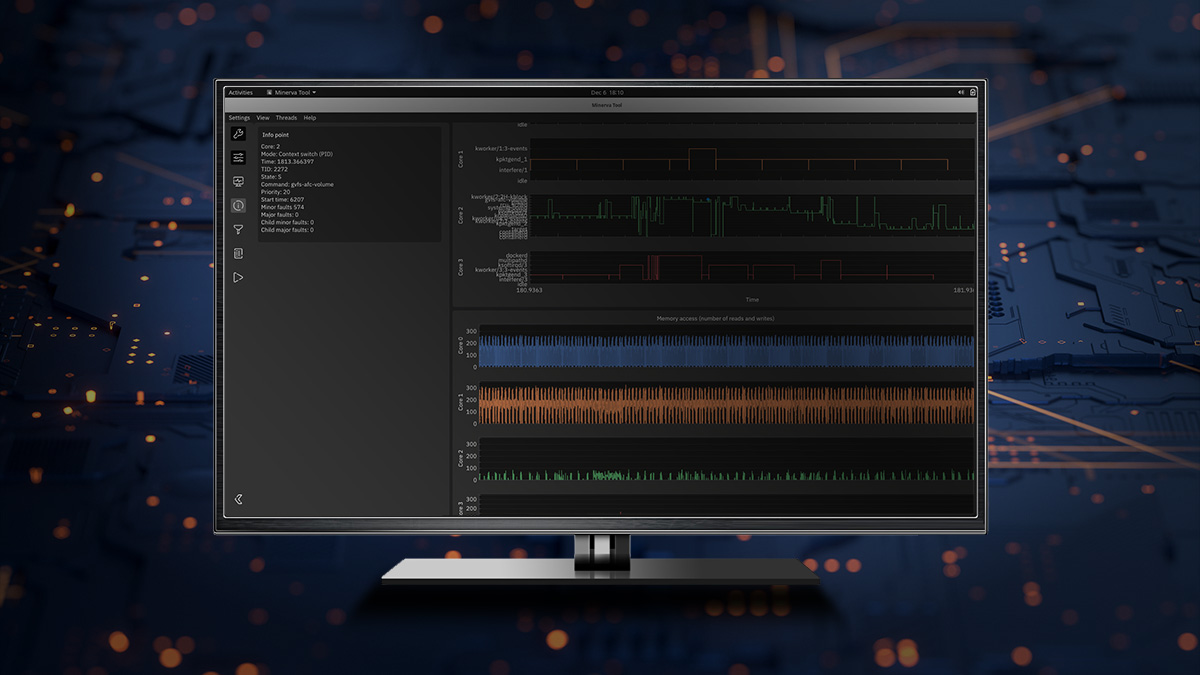Image resolution: width=1200 pixels, height=675 pixels.
Task: Open the tuning sliders panel icon
Action: point(238,158)
